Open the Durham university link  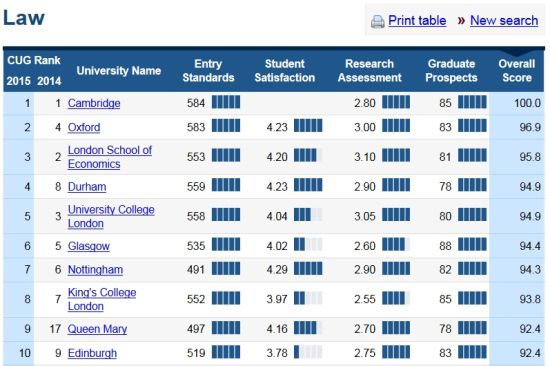(x=87, y=187)
